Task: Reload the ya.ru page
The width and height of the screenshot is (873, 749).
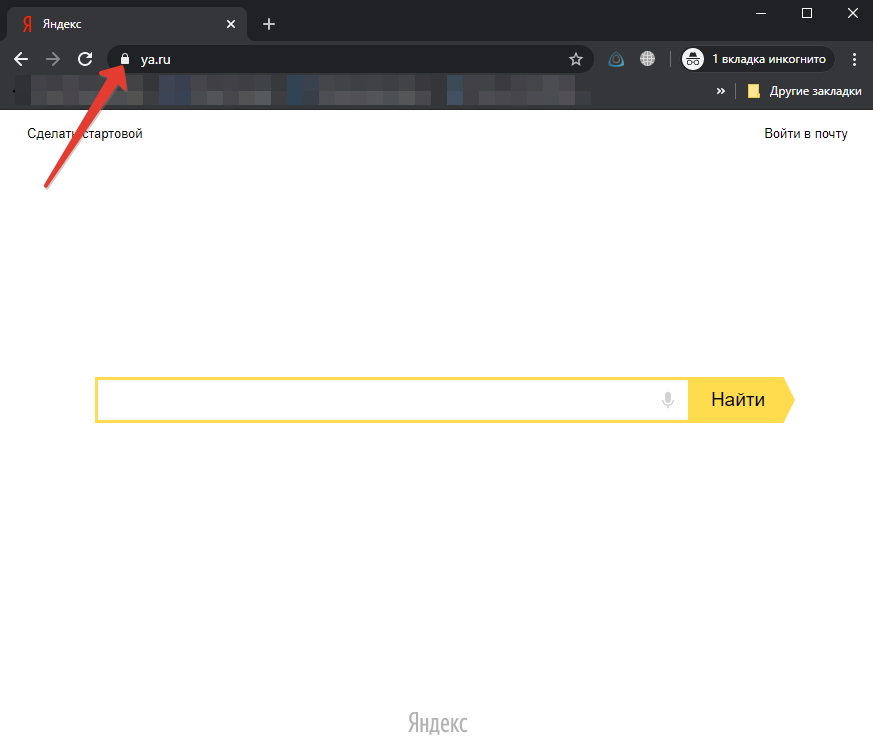Action: (85, 60)
